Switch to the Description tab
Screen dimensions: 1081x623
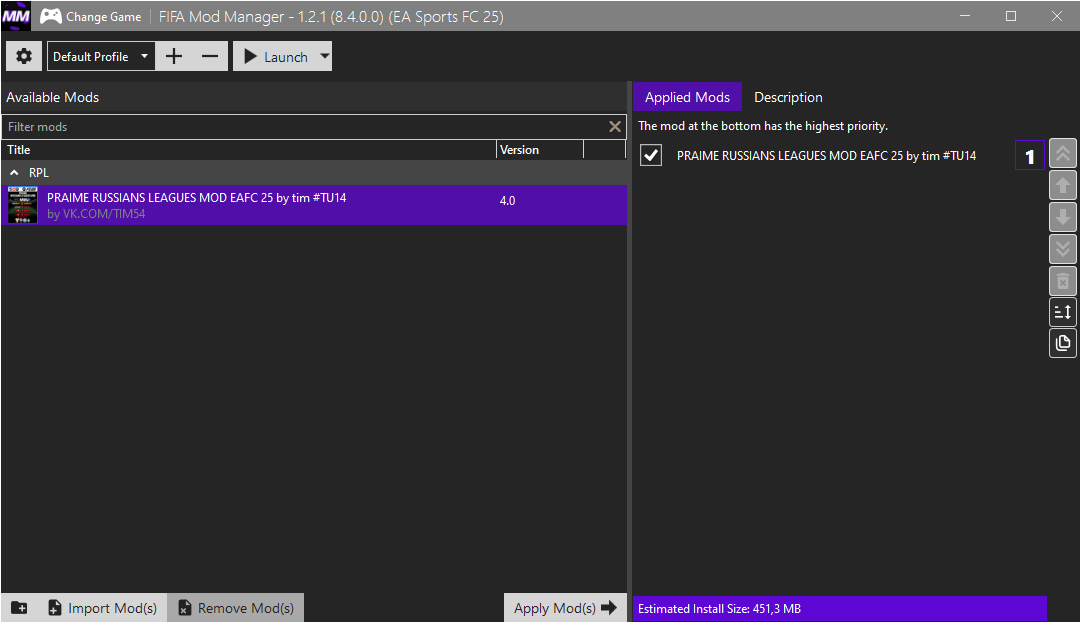[788, 97]
